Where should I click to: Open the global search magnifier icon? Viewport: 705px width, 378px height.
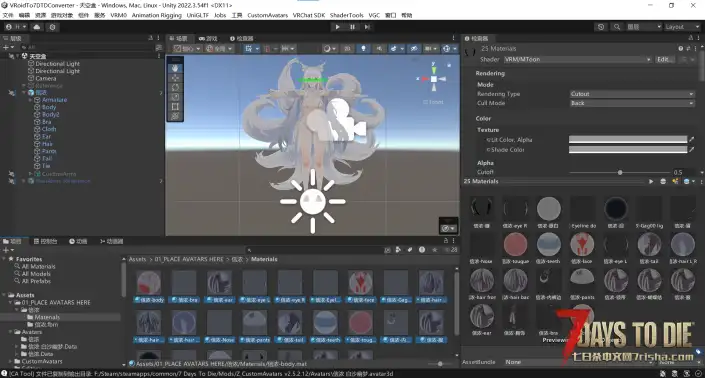point(617,27)
